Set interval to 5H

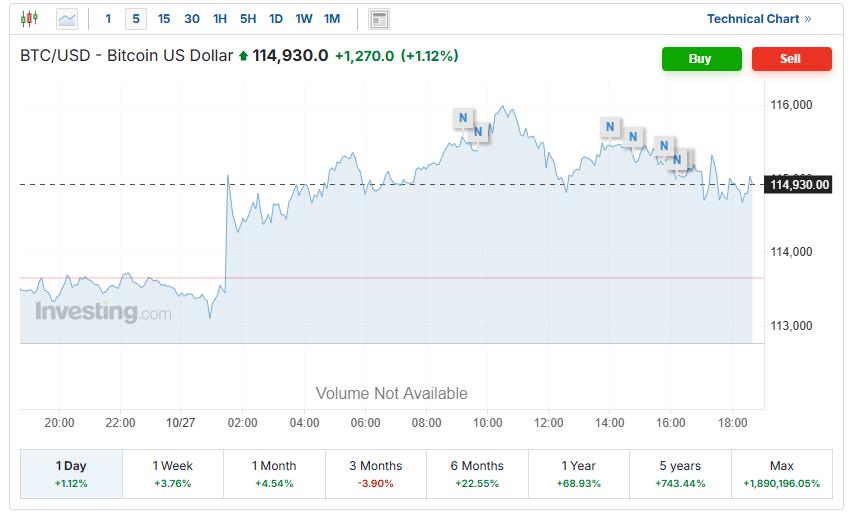[248, 19]
